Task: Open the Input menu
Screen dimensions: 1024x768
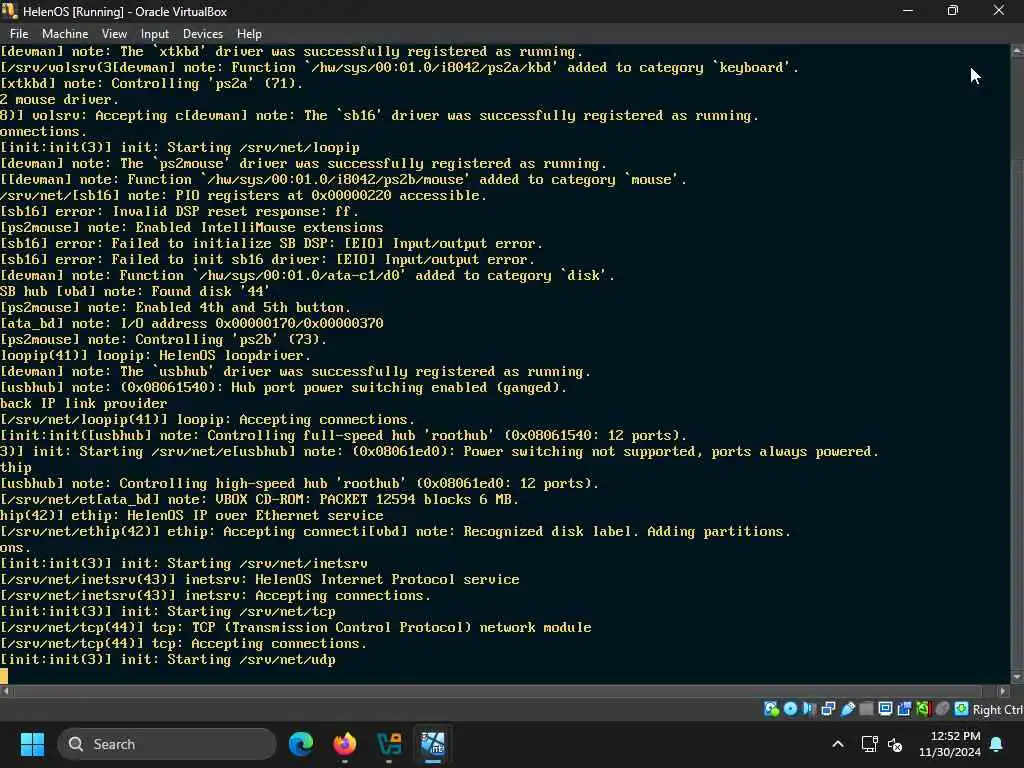Action: pyautogui.click(x=155, y=34)
